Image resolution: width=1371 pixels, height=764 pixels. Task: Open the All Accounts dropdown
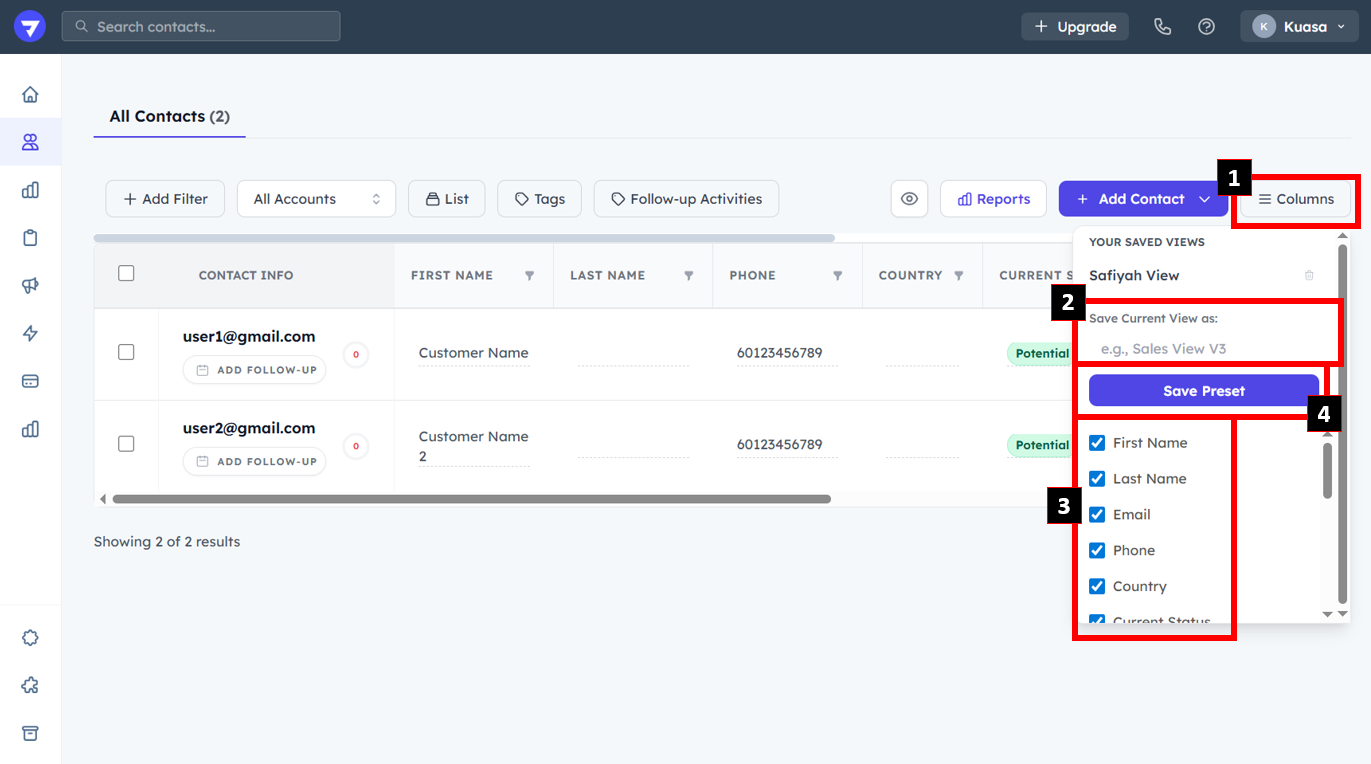(x=316, y=199)
